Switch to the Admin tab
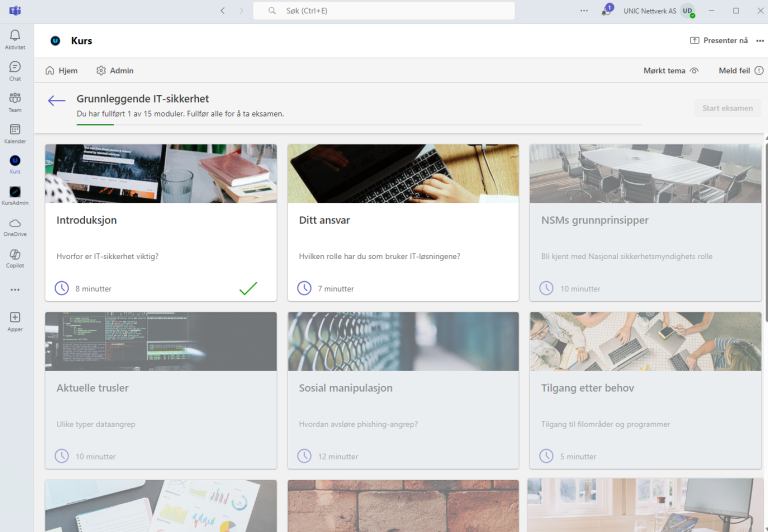This screenshot has width=768, height=532. pyautogui.click(x=115, y=71)
